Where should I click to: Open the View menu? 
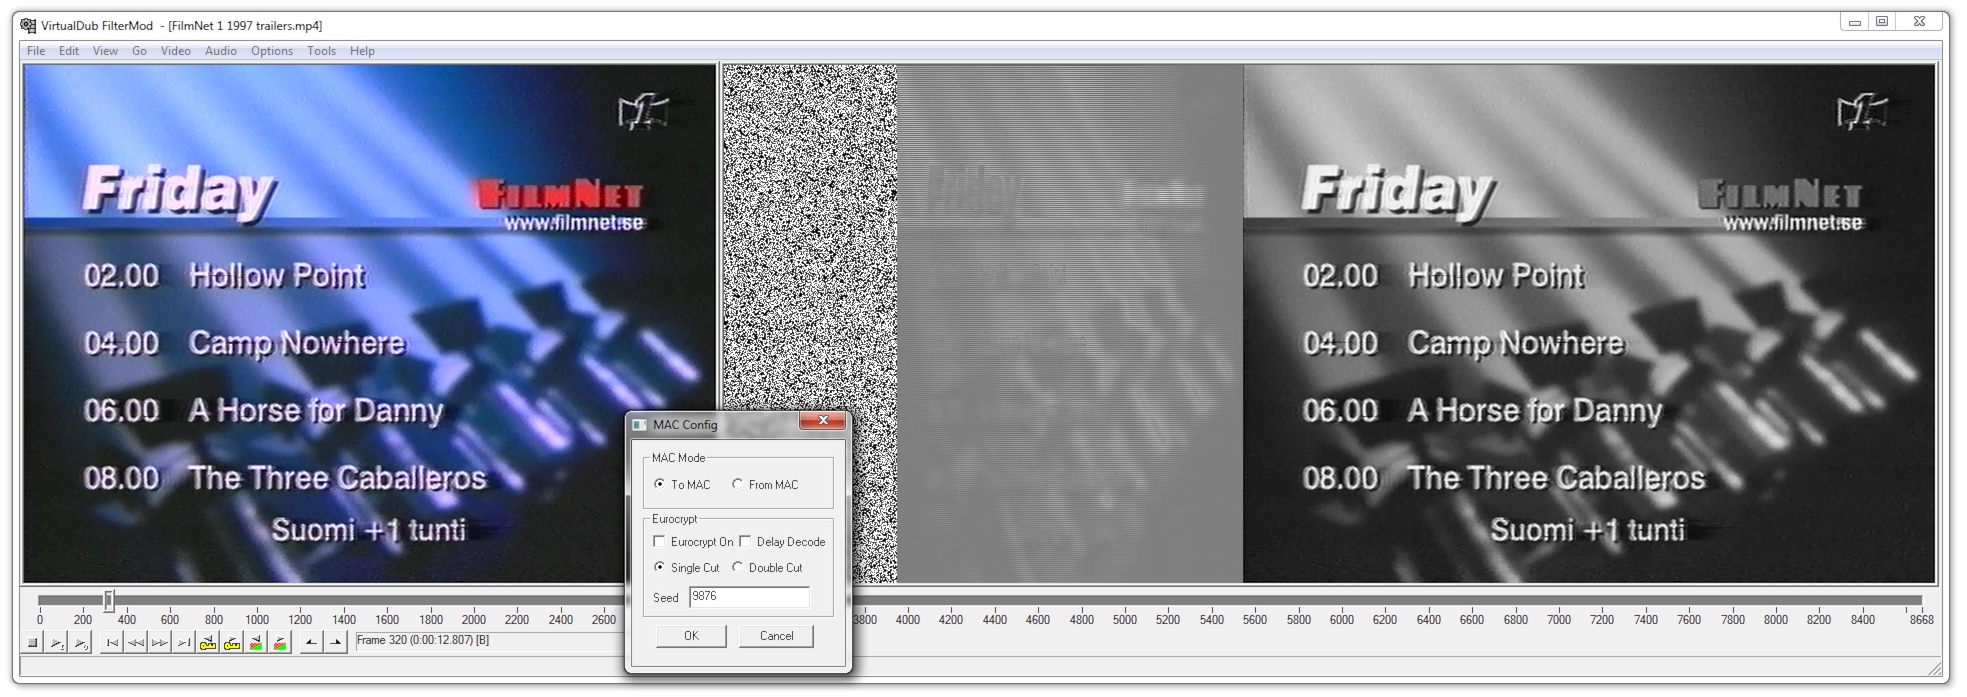pos(105,51)
